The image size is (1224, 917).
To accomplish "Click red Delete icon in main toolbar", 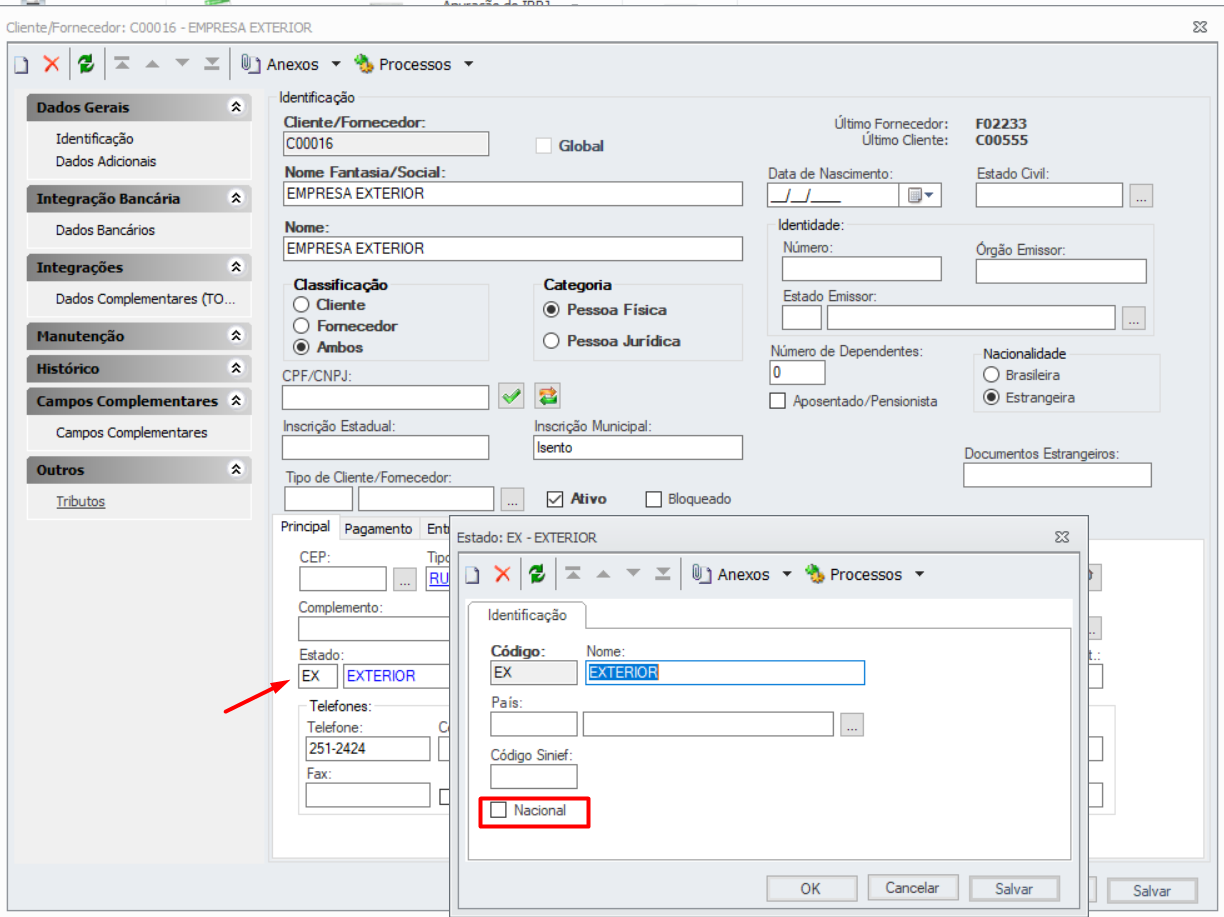I will [51, 65].
